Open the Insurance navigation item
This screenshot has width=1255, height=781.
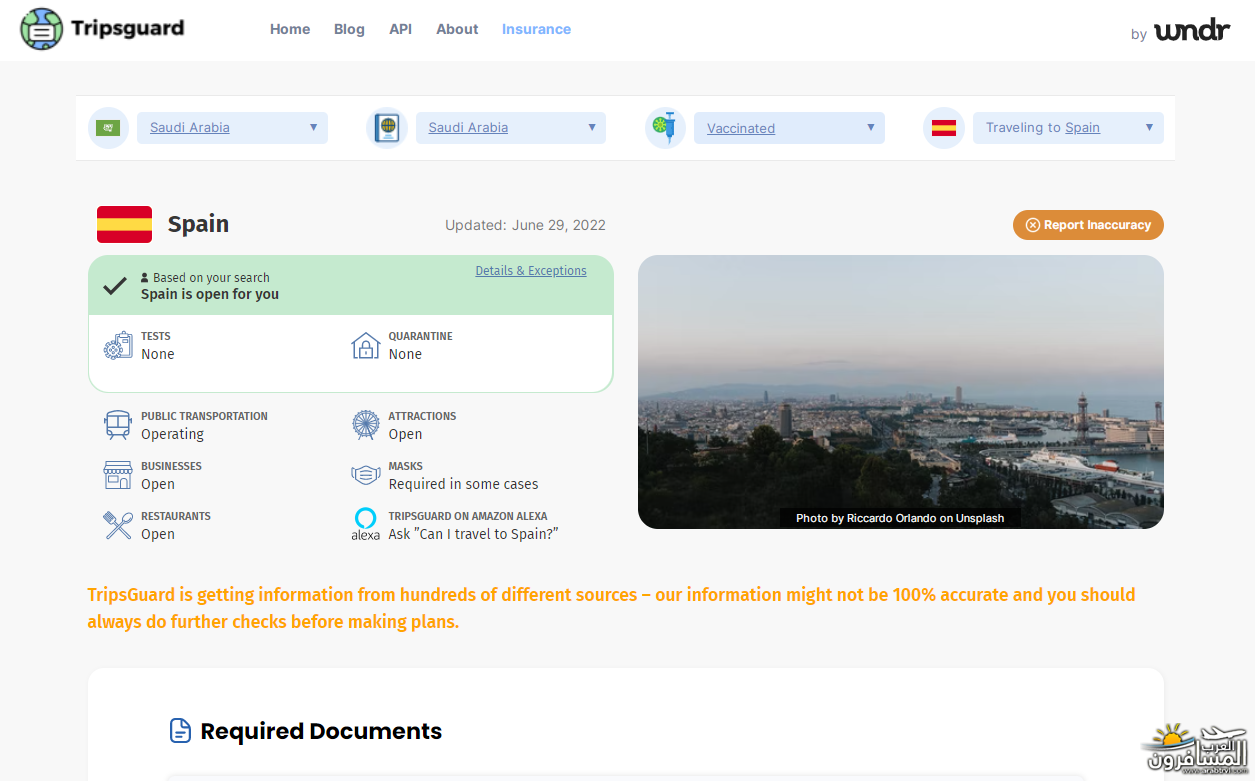tap(536, 29)
